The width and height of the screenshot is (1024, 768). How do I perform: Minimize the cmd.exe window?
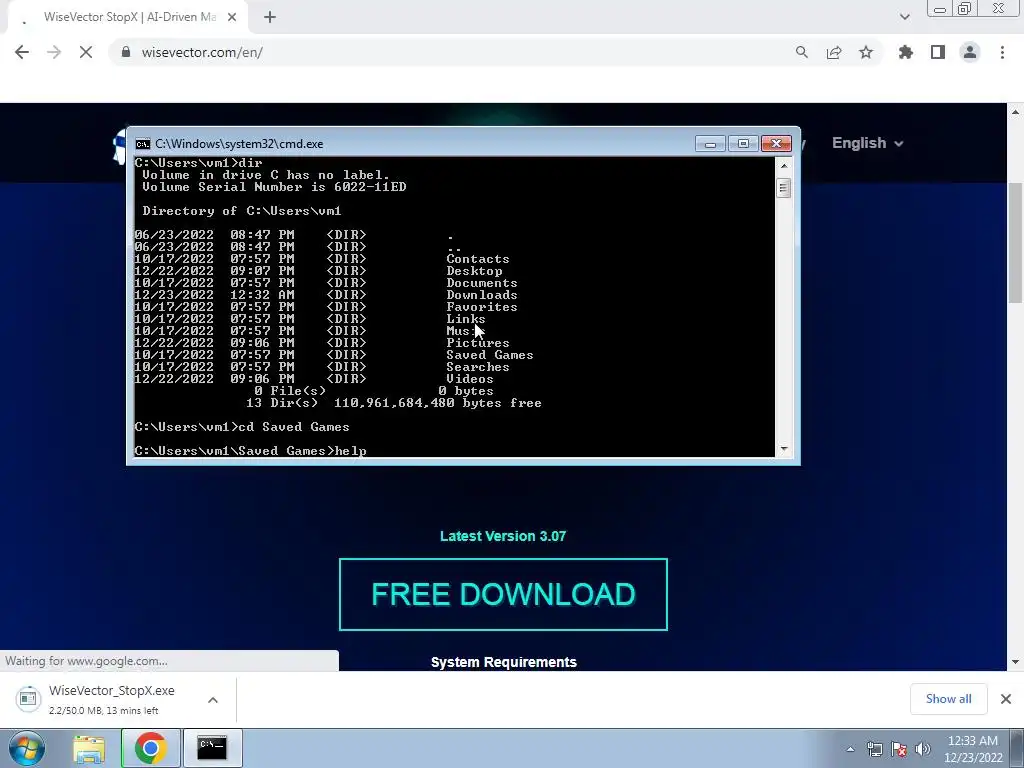(710, 144)
